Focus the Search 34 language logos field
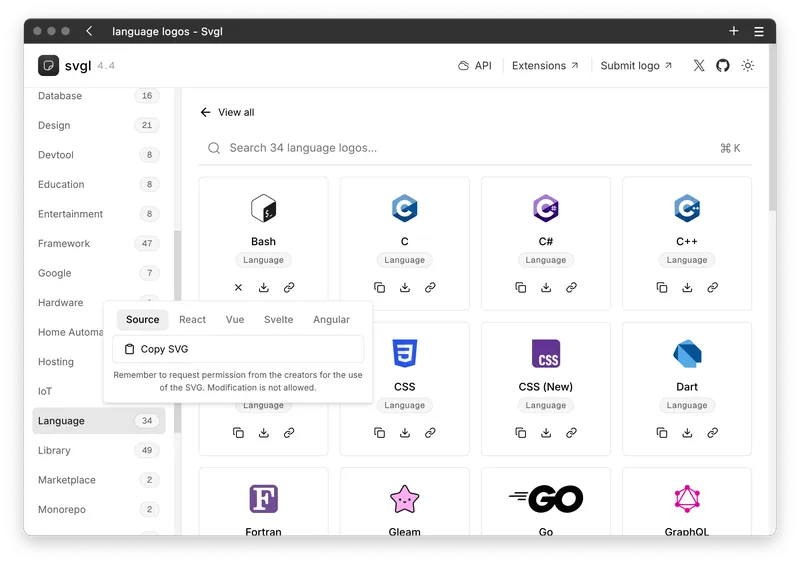800x565 pixels. [x=474, y=148]
